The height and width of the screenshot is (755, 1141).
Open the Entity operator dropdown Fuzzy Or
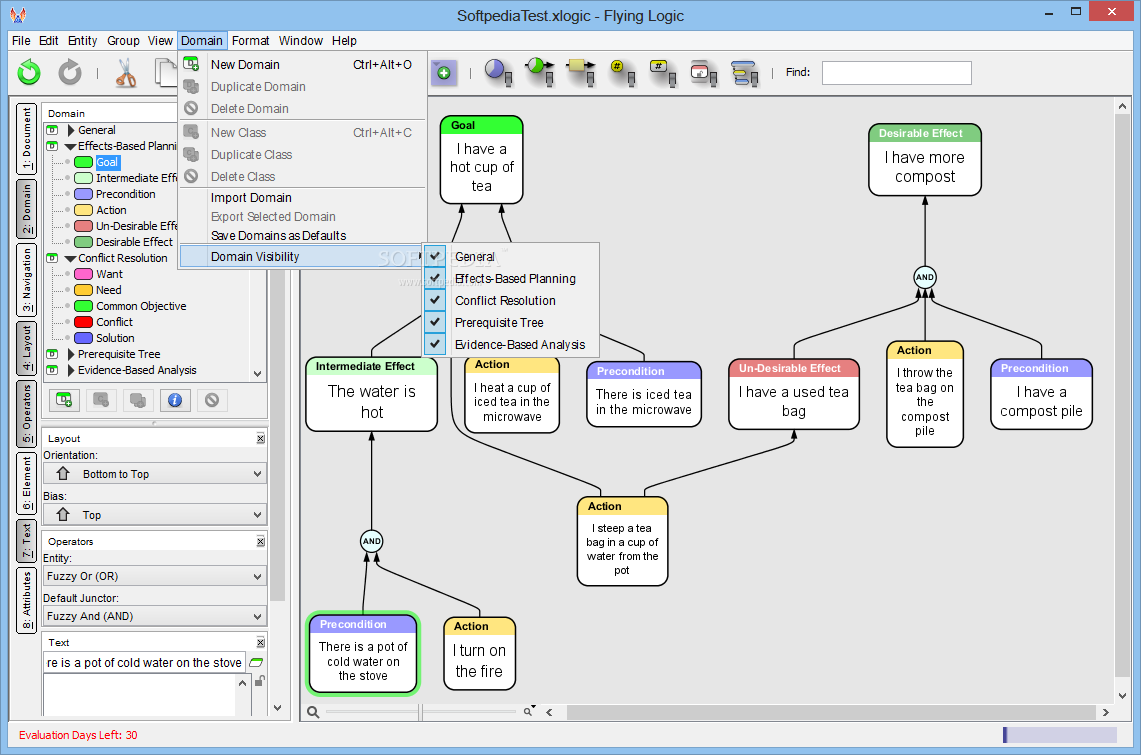[x=155, y=576]
